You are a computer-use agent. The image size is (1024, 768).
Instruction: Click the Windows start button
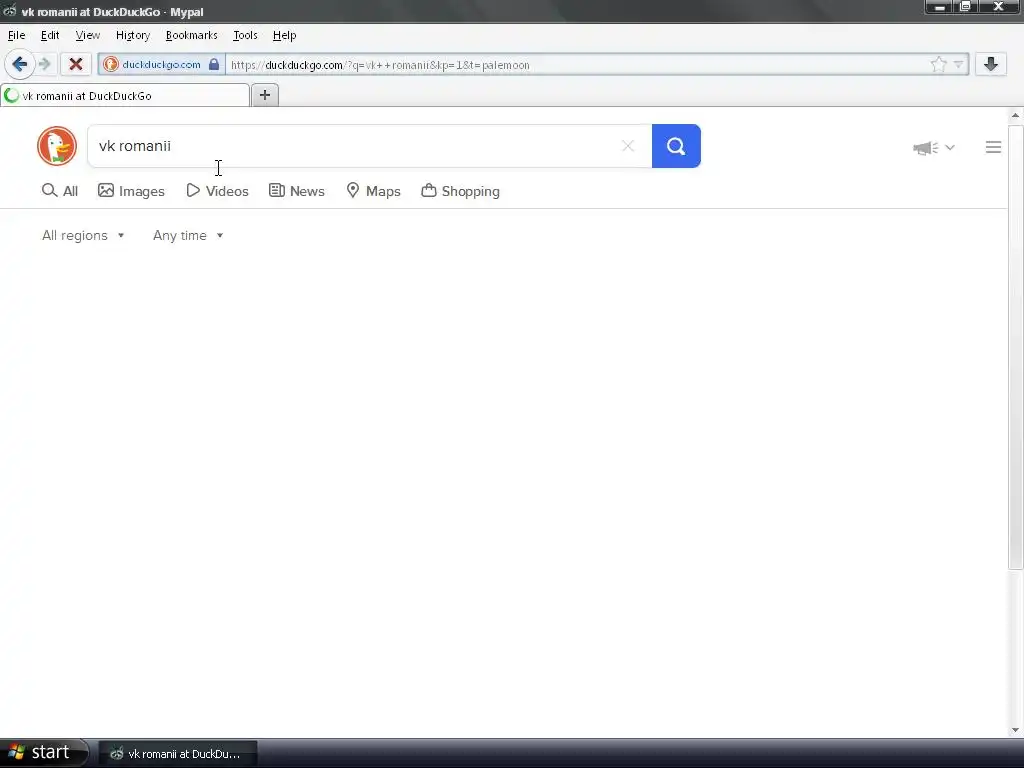click(x=43, y=752)
